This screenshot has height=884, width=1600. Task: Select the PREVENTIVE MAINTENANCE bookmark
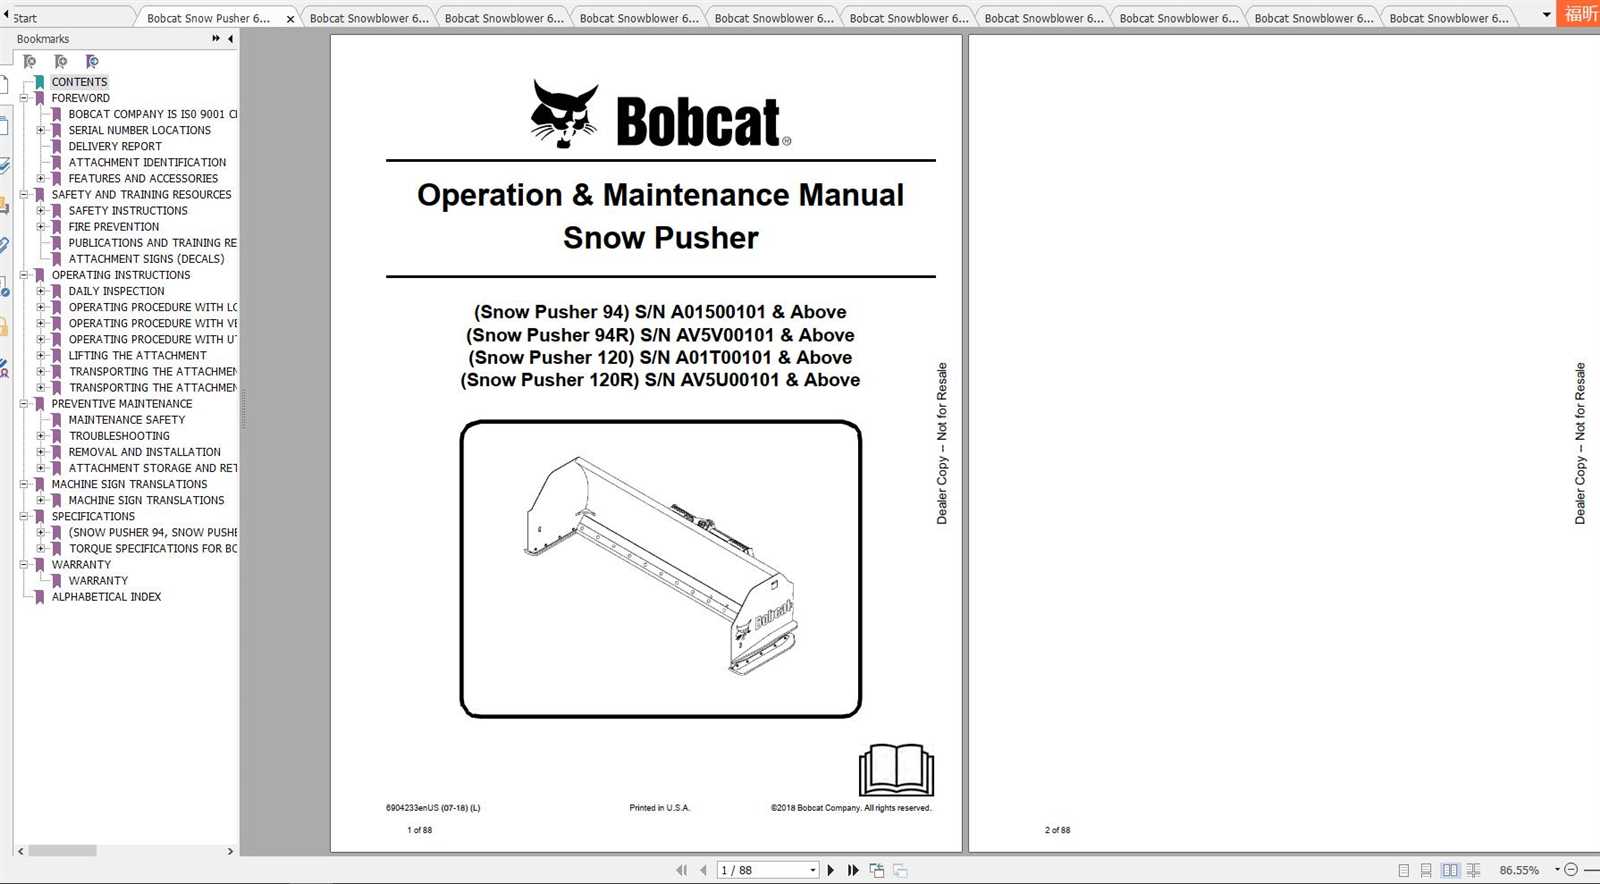[x=122, y=404]
